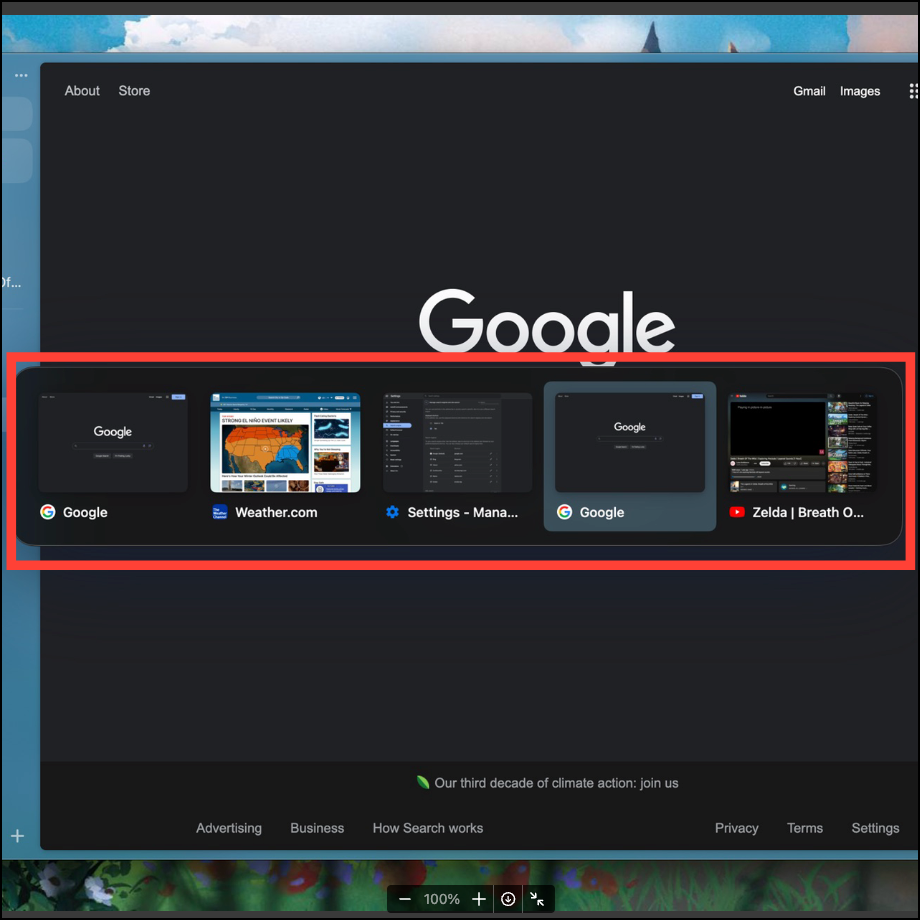Click the Settings gear favicon
The image size is (920, 920).
click(x=392, y=512)
